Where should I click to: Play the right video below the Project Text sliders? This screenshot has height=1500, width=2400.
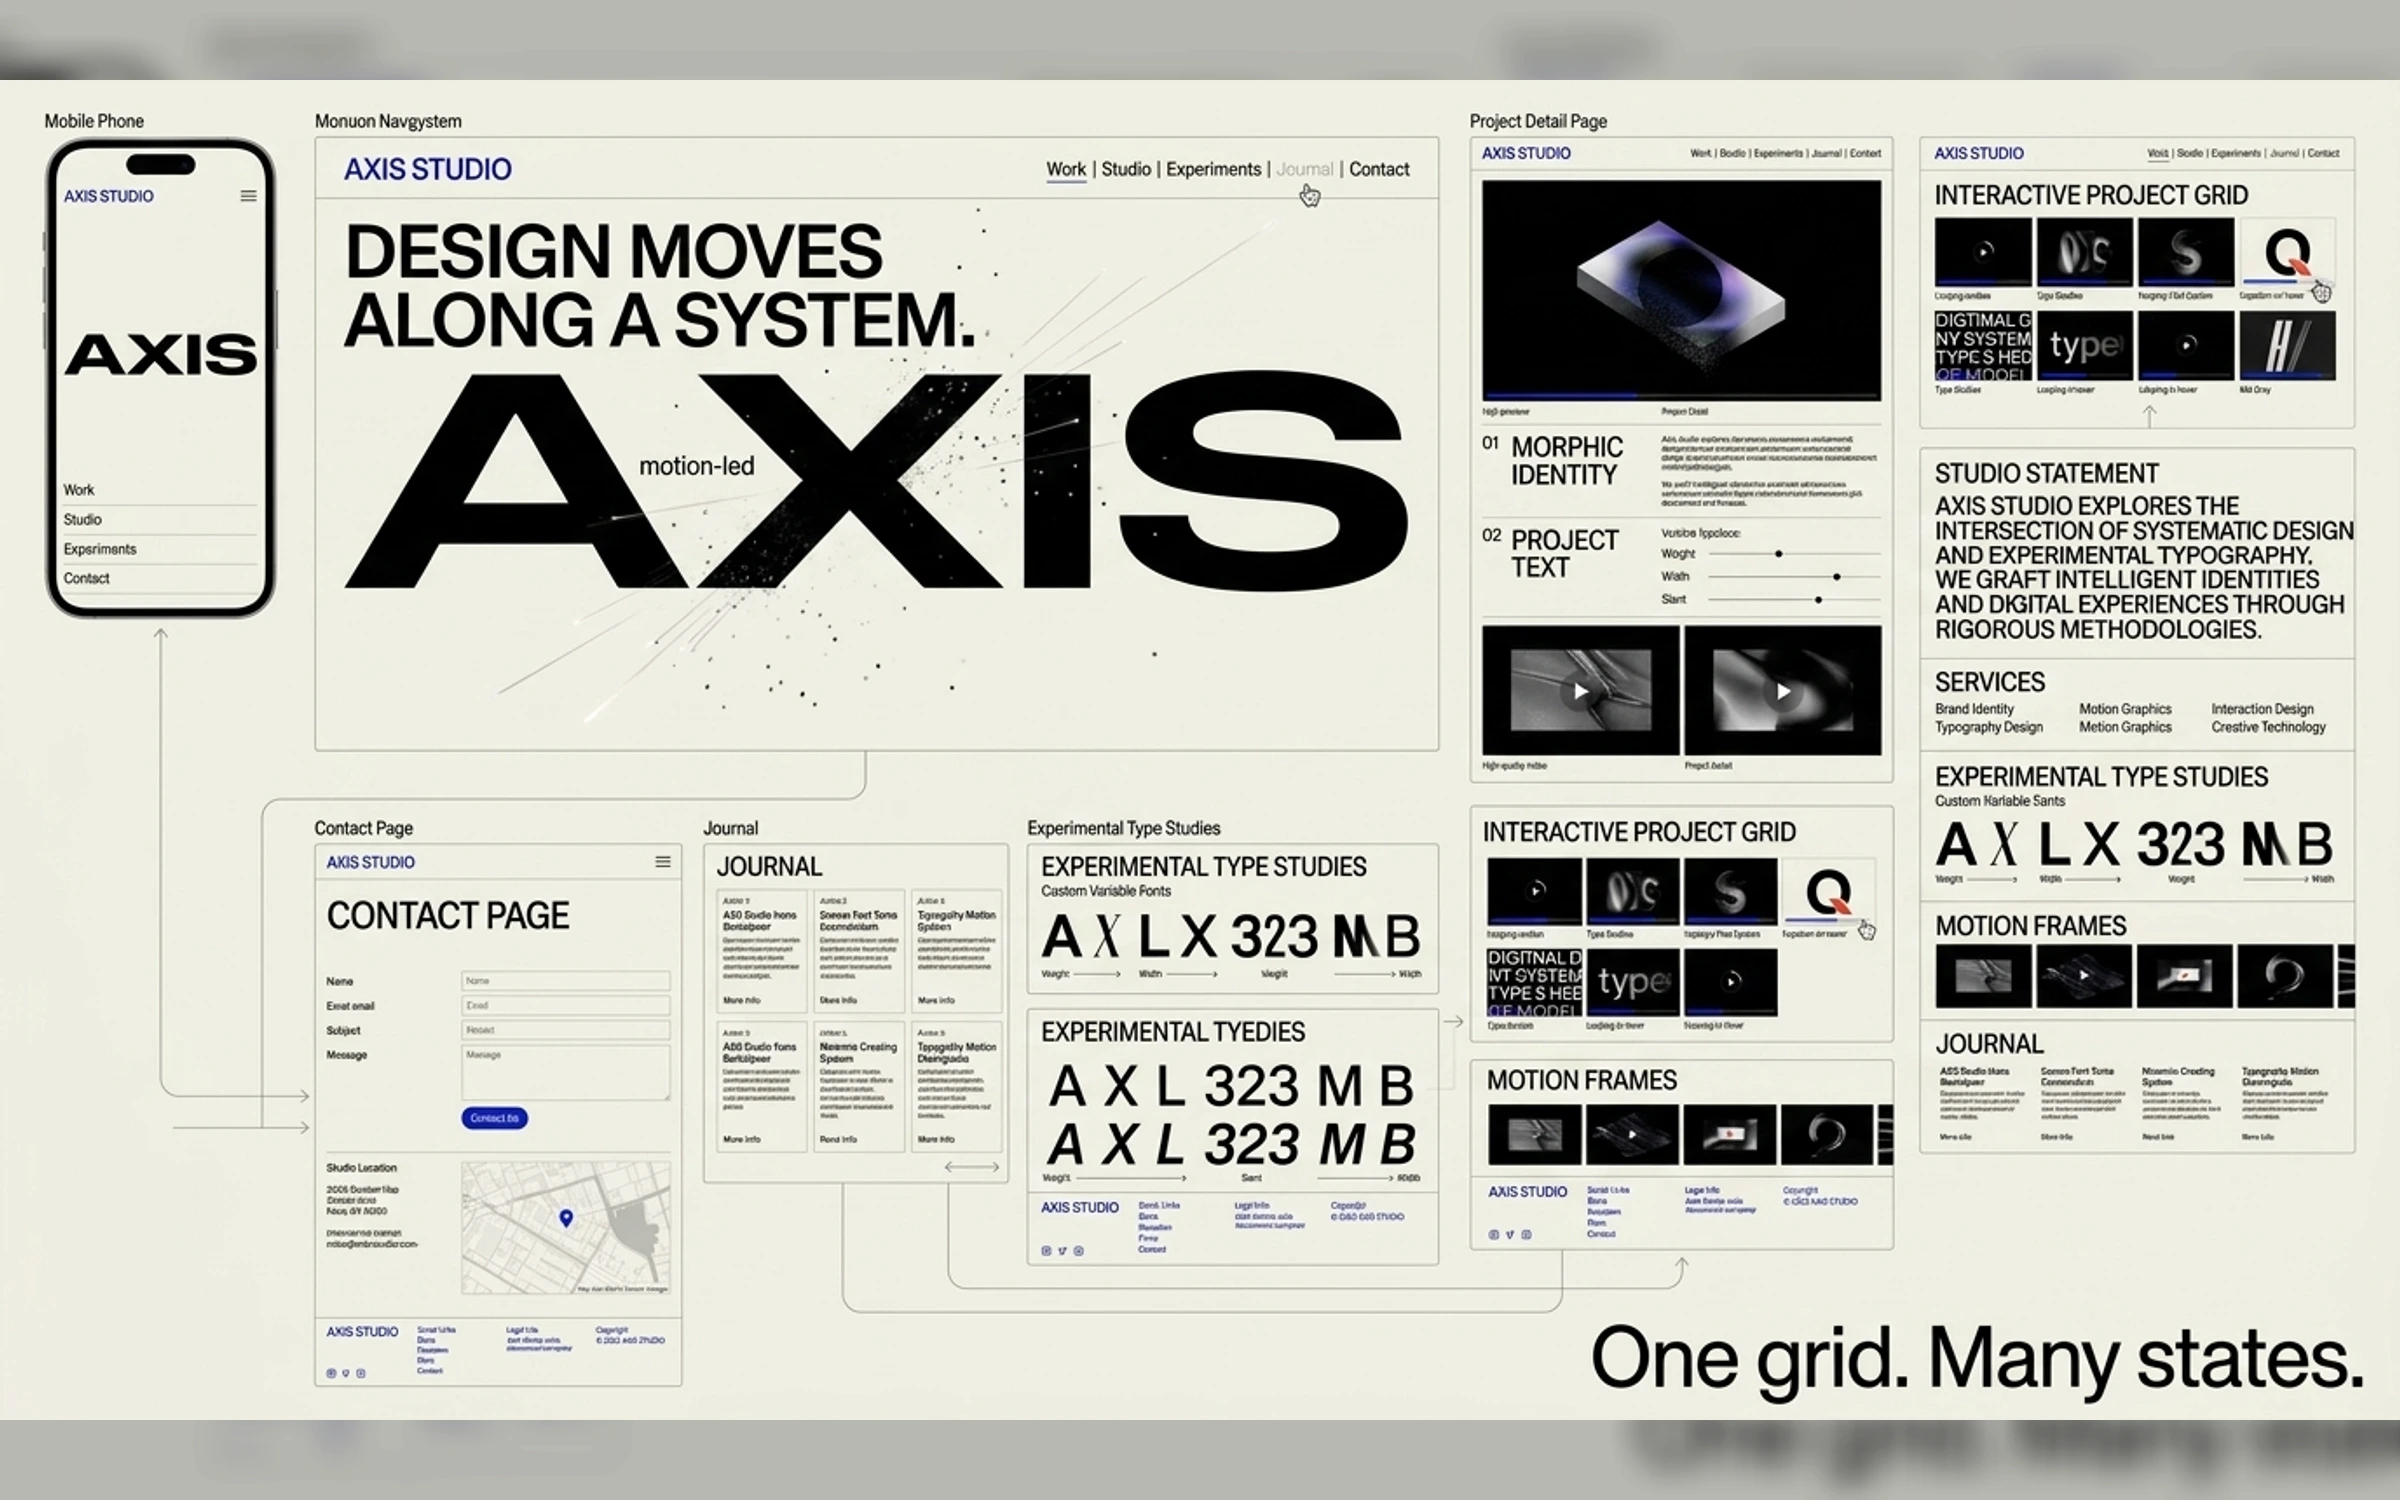[x=1783, y=691]
